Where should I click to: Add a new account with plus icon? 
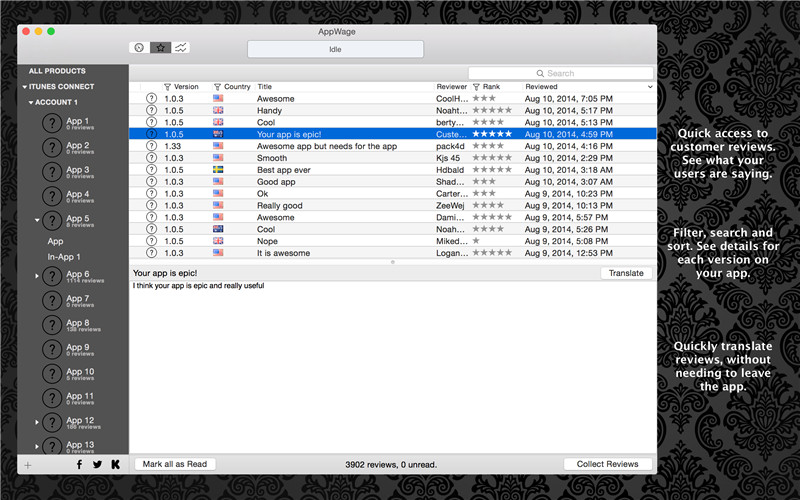pos(28,464)
